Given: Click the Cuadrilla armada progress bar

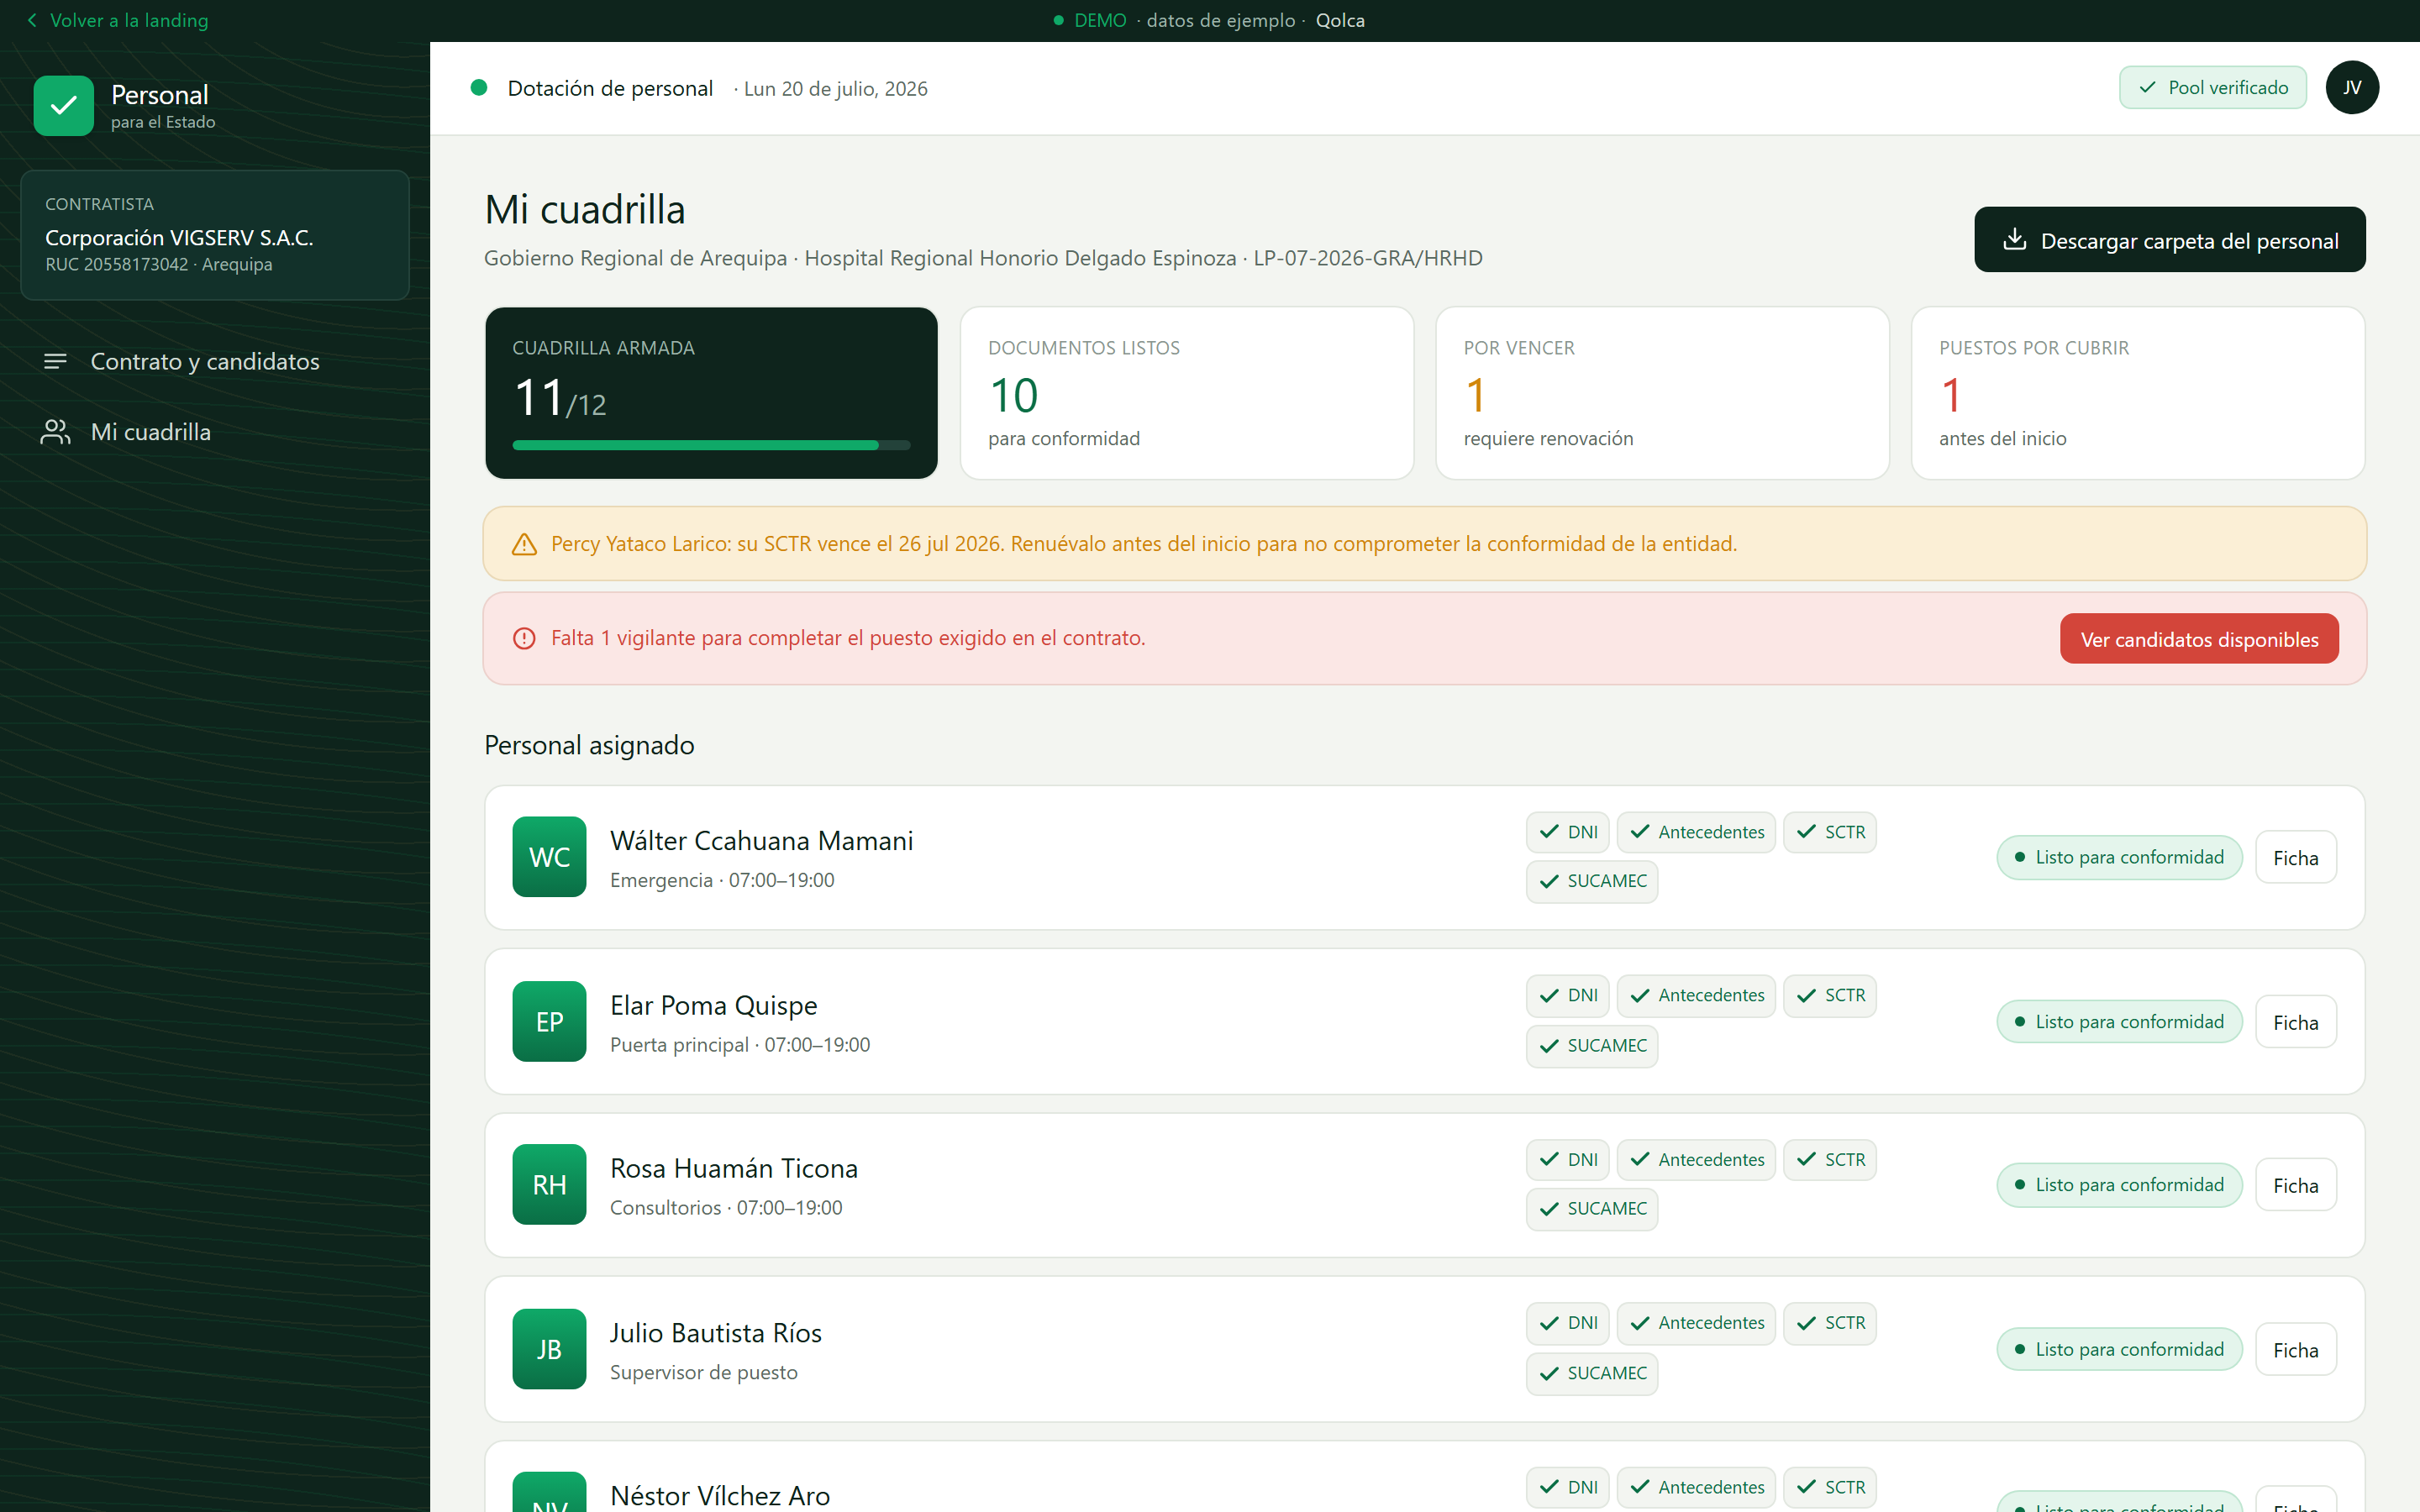Looking at the screenshot, I should pos(711,445).
